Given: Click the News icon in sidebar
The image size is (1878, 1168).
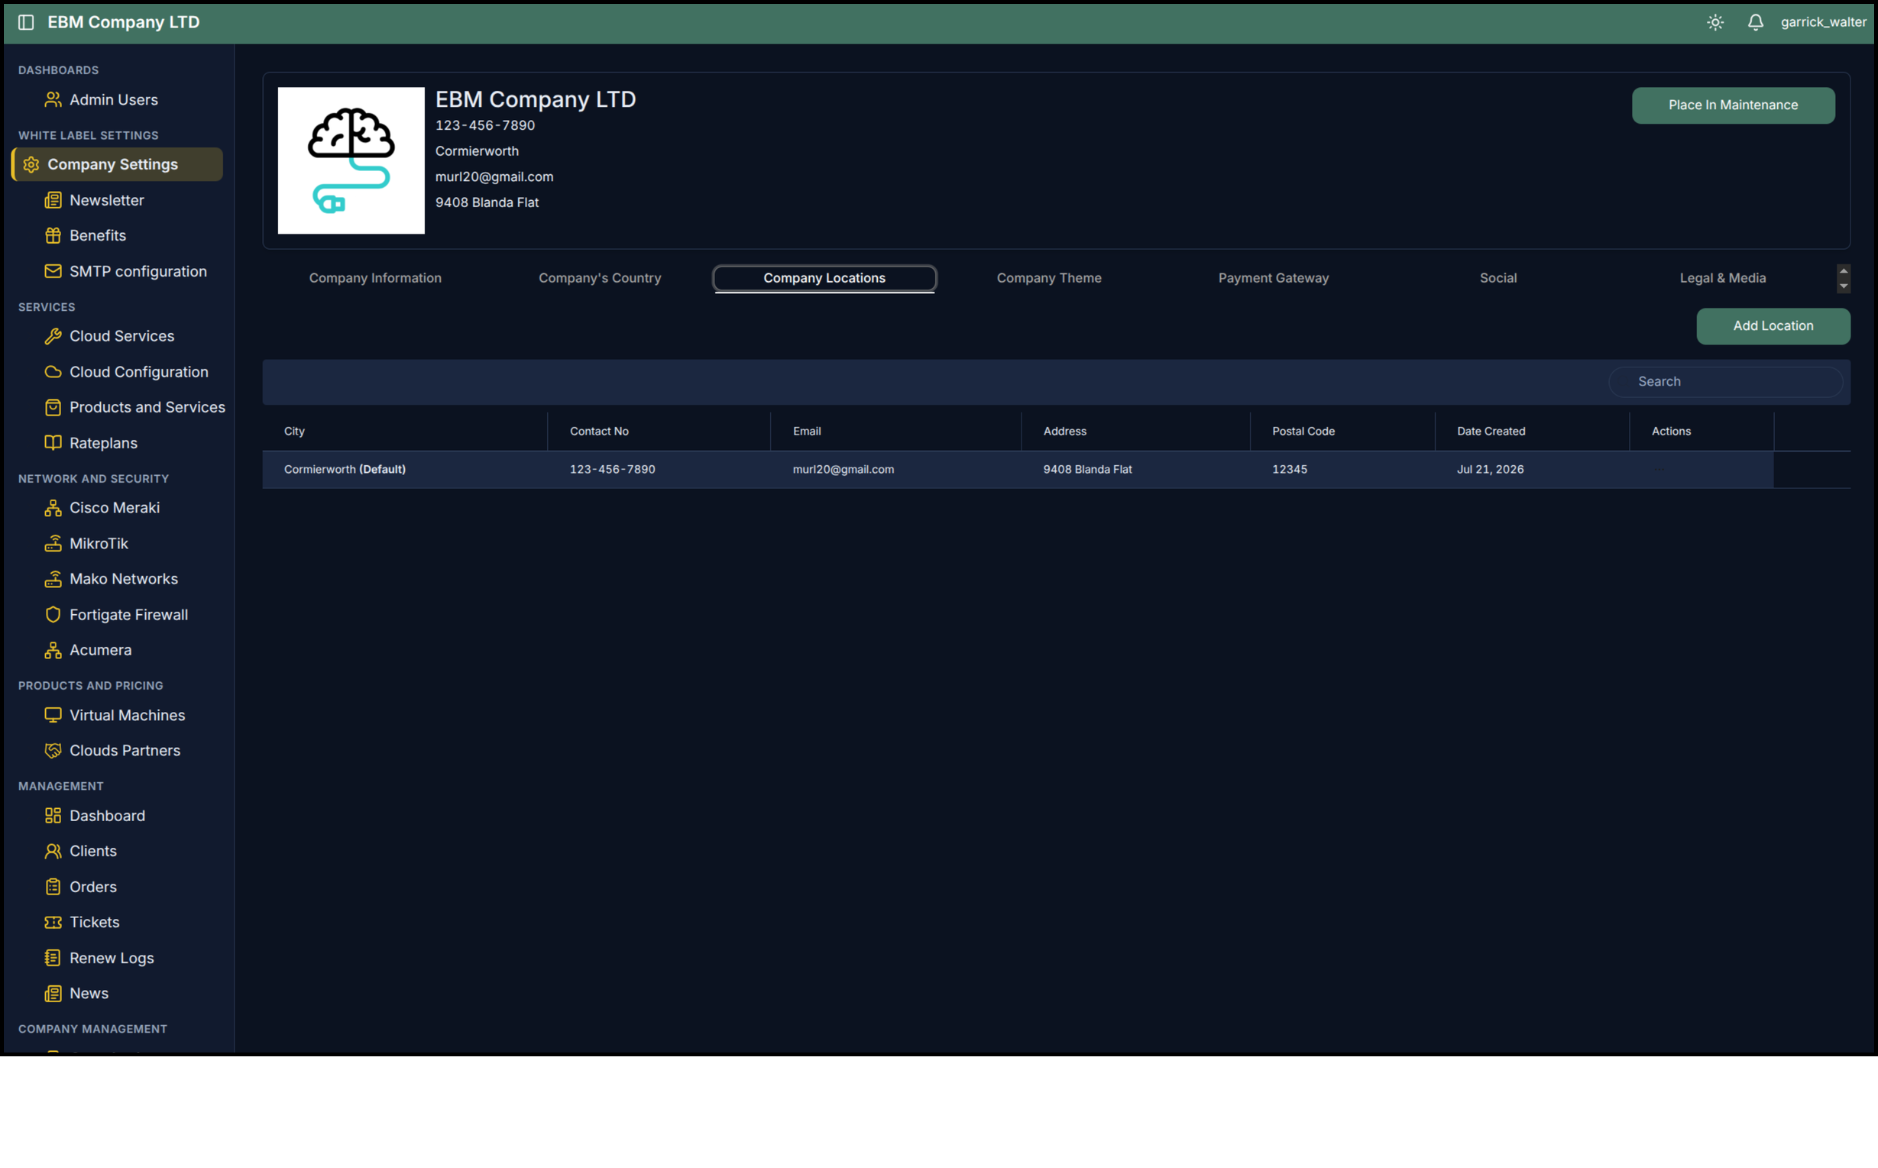Looking at the screenshot, I should [x=53, y=994].
